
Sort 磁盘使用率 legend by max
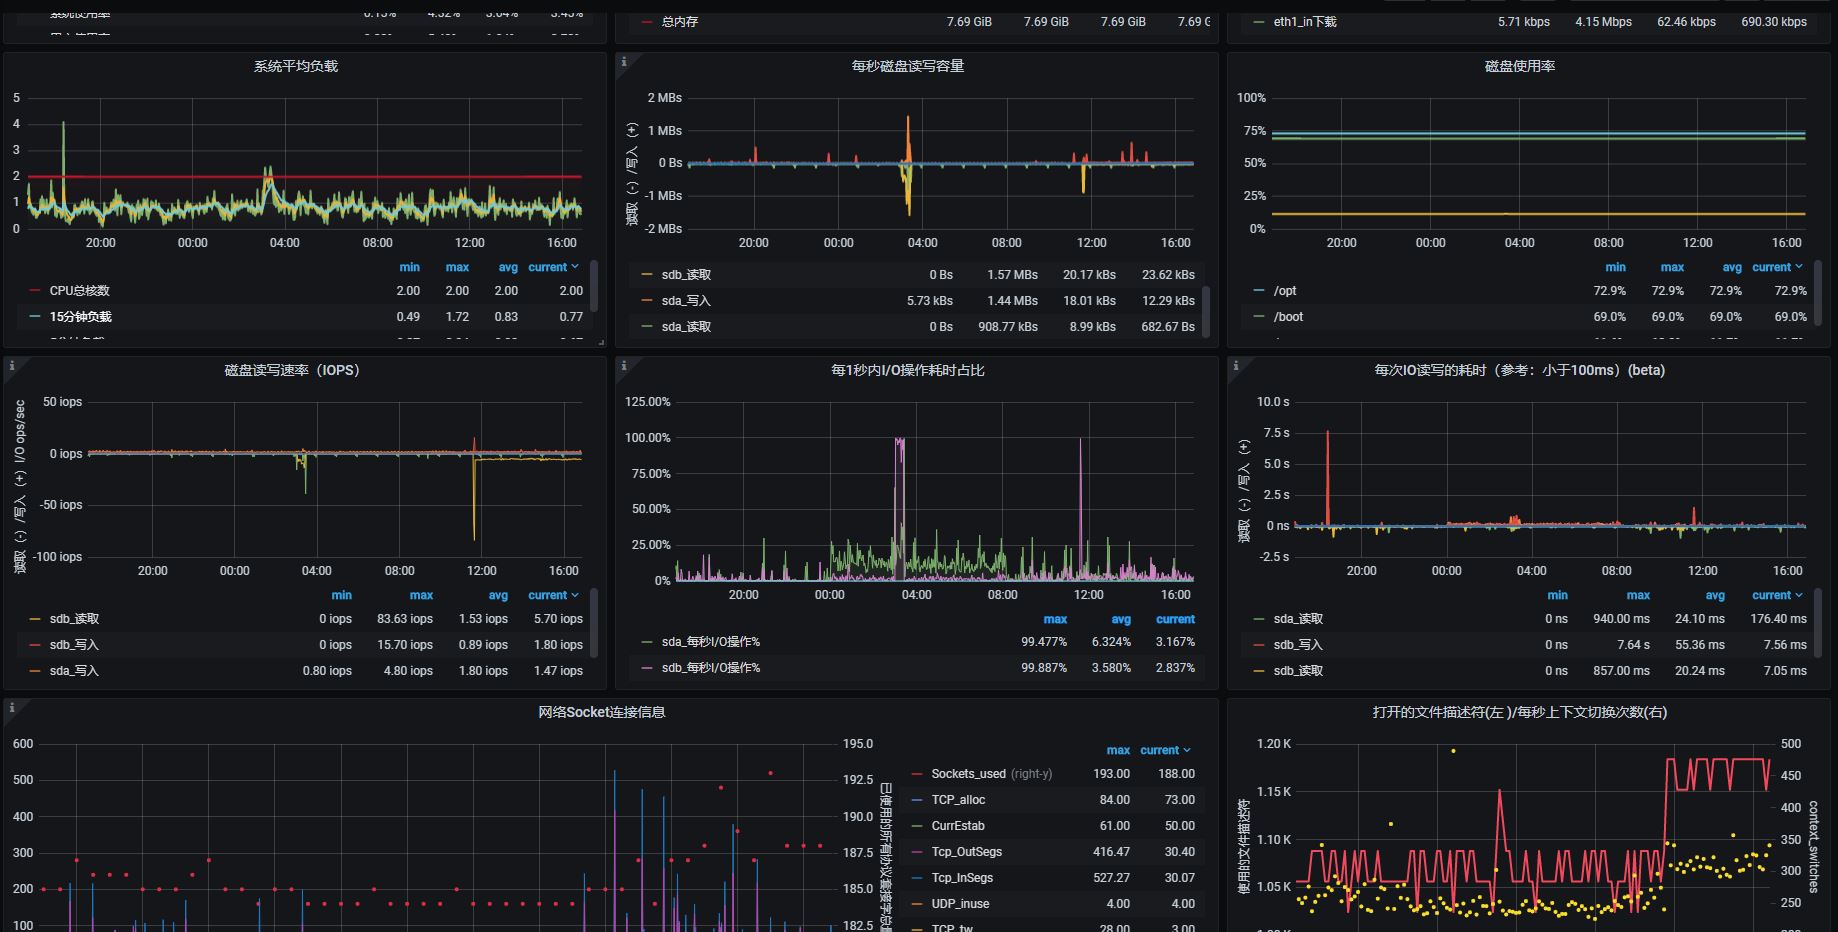pyautogui.click(x=1672, y=267)
